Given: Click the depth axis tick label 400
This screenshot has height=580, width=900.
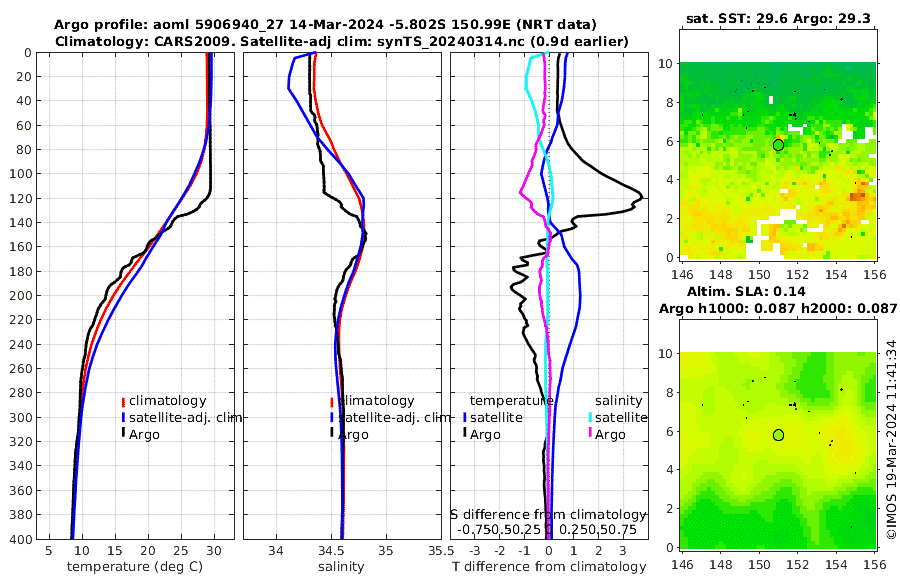Looking at the screenshot, I should click(21, 539).
